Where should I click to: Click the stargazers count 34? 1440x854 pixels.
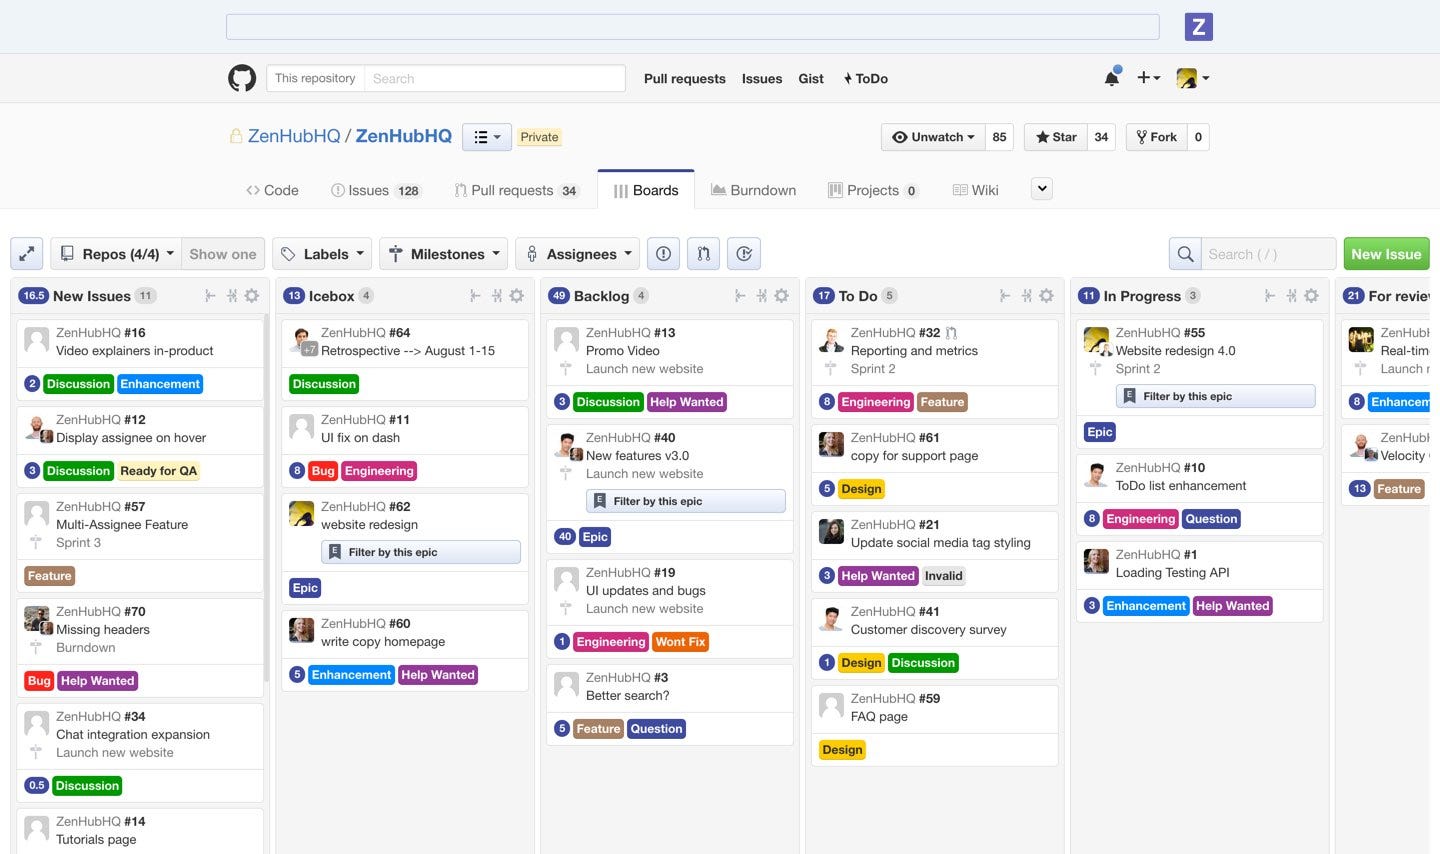1101,137
